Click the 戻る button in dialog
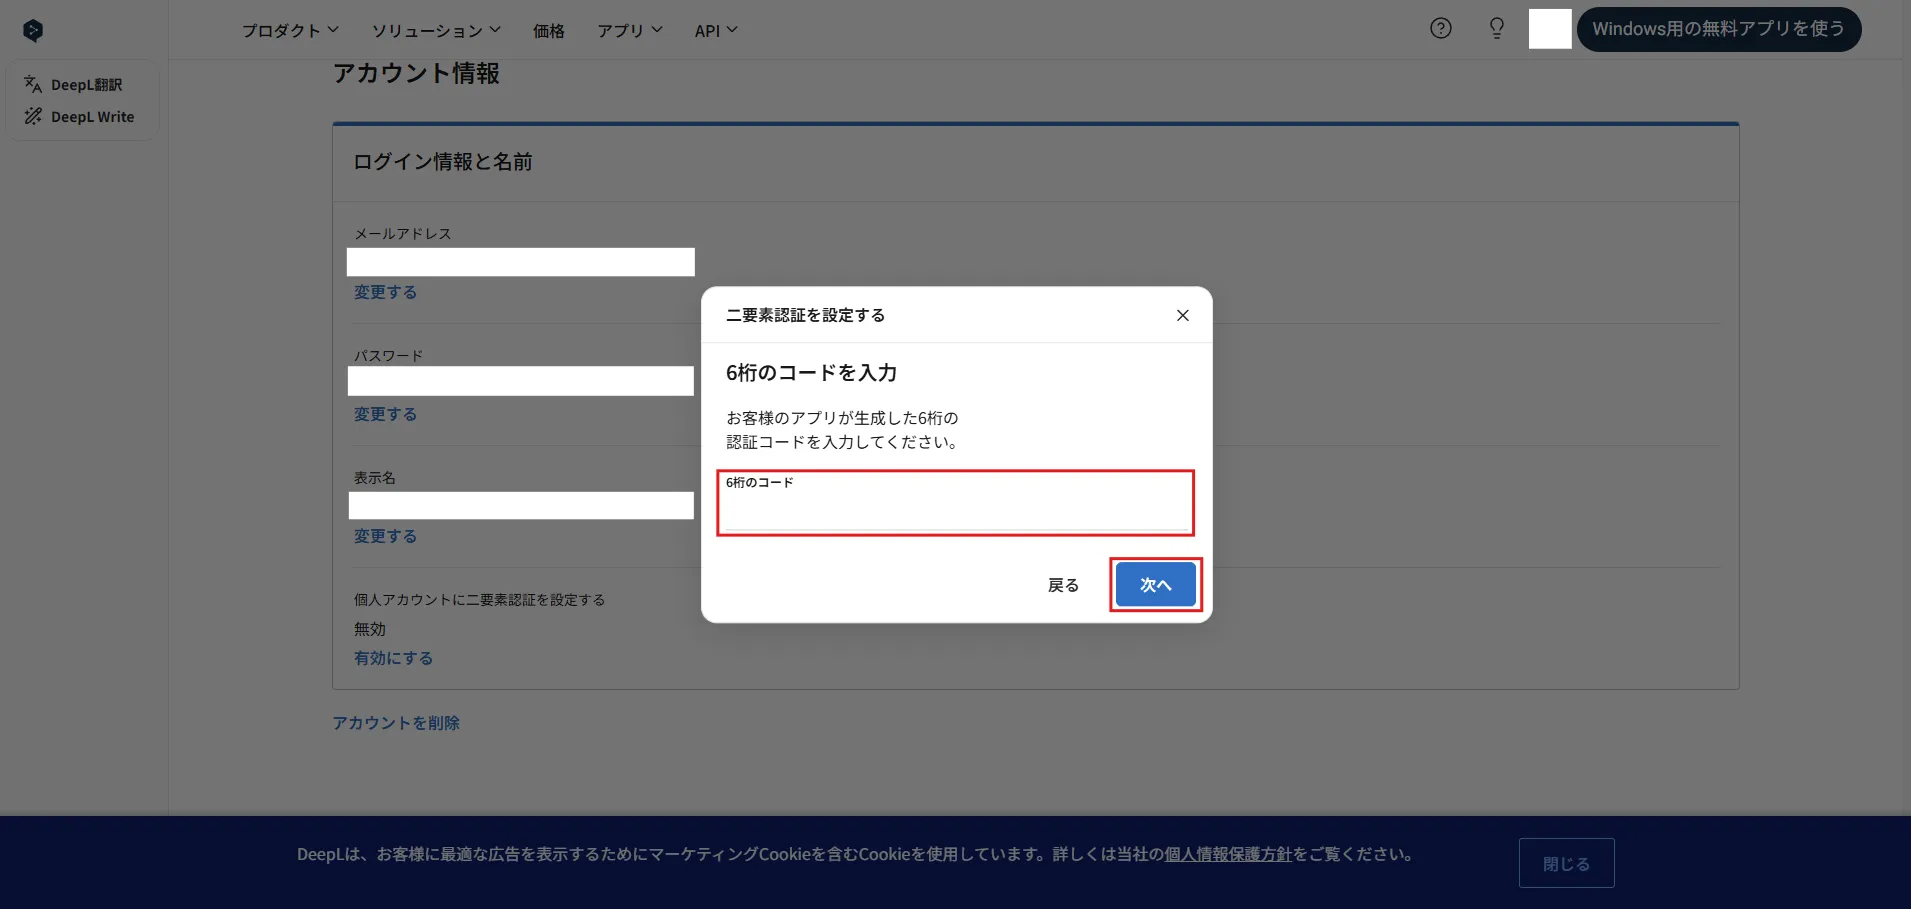Image resolution: width=1911 pixels, height=909 pixels. point(1063,585)
